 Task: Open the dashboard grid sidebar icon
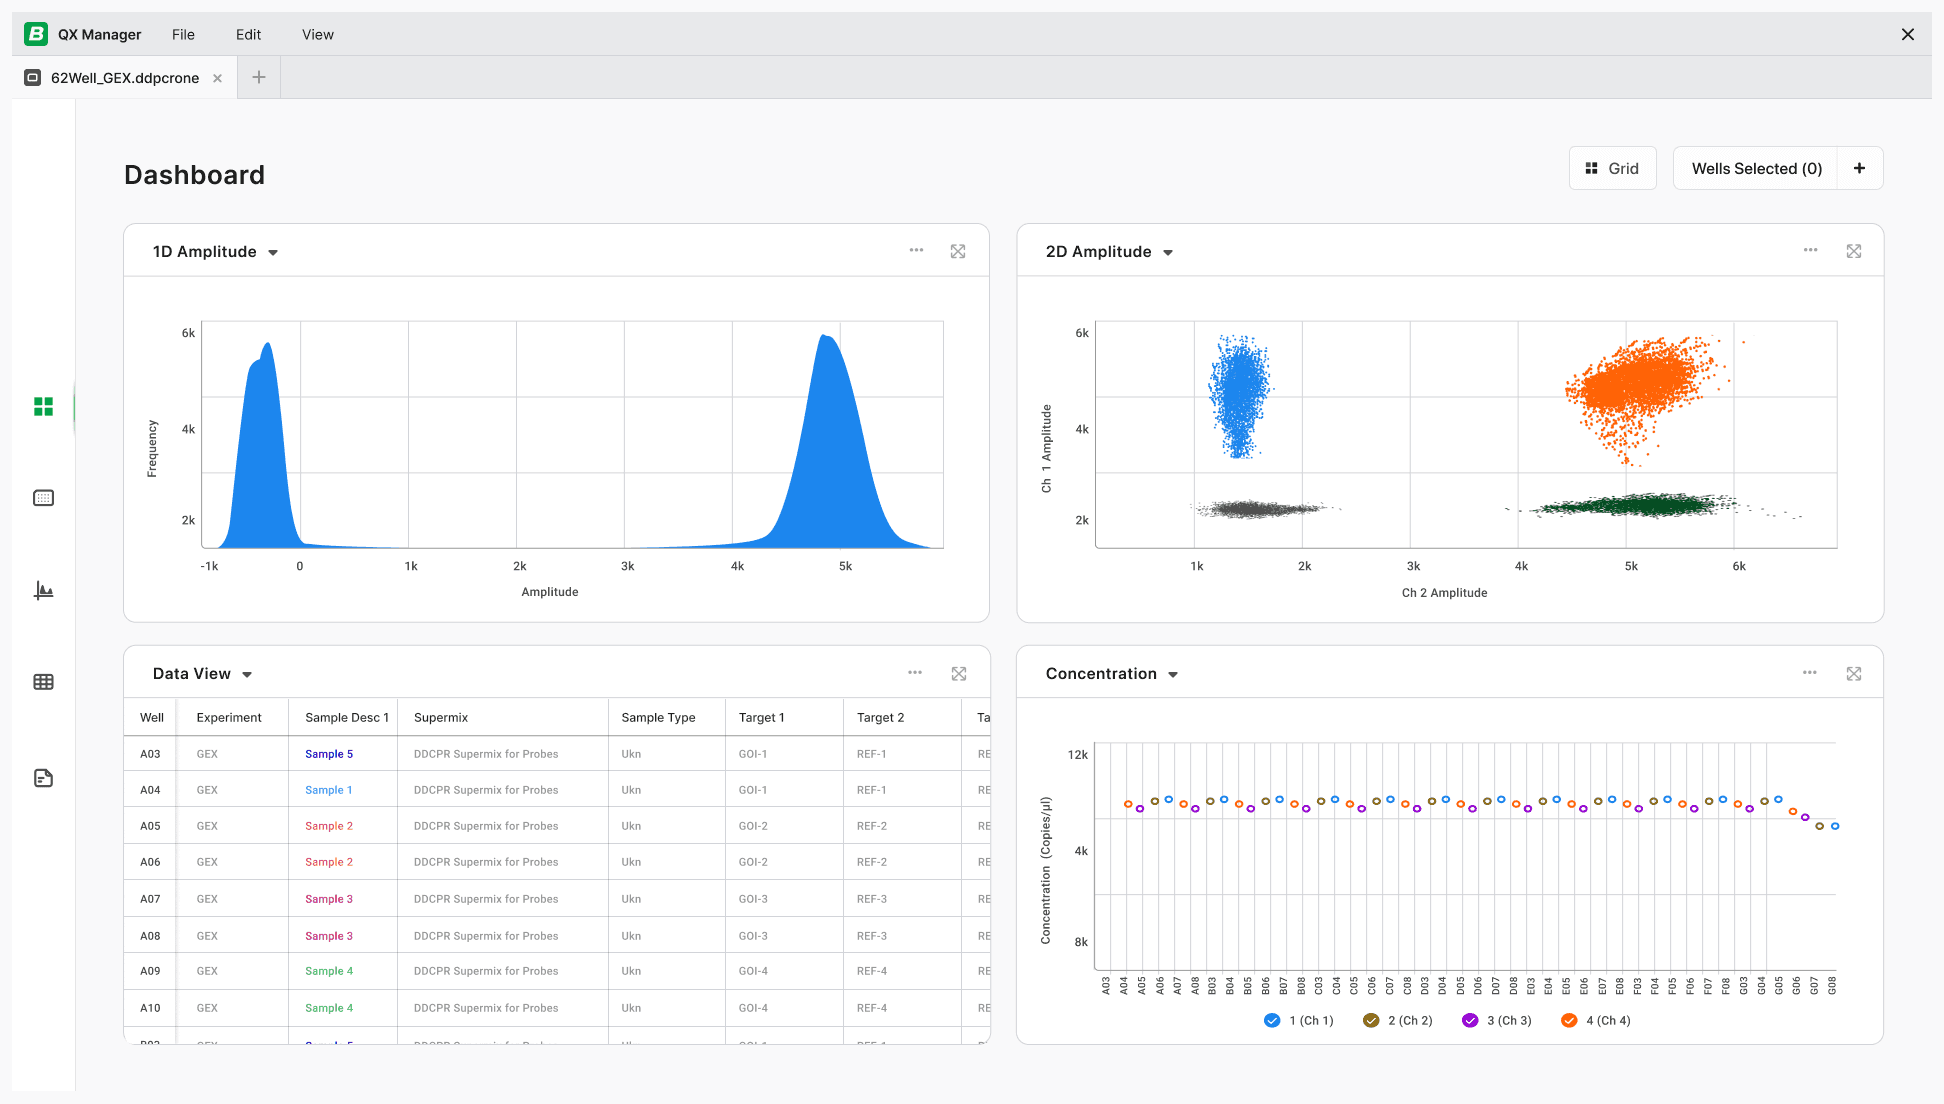tap(43, 406)
